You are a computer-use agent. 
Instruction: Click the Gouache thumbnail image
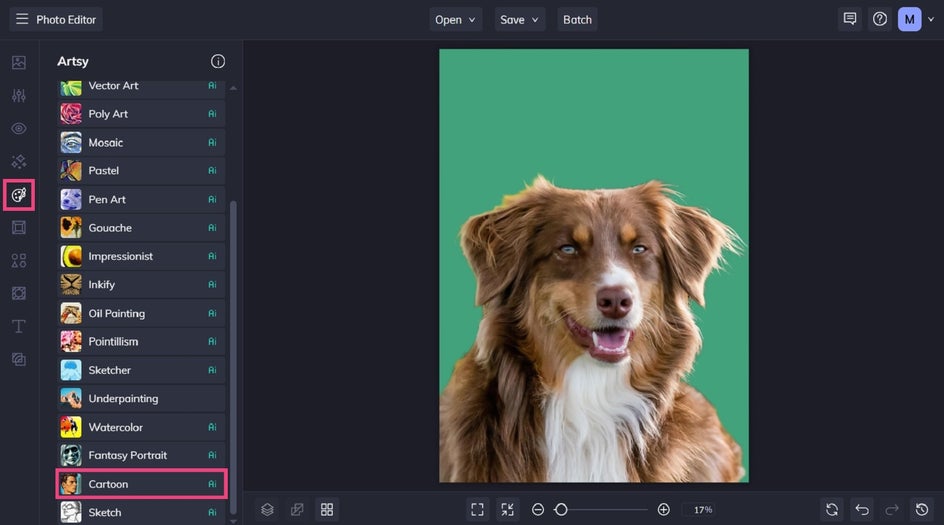click(x=71, y=228)
